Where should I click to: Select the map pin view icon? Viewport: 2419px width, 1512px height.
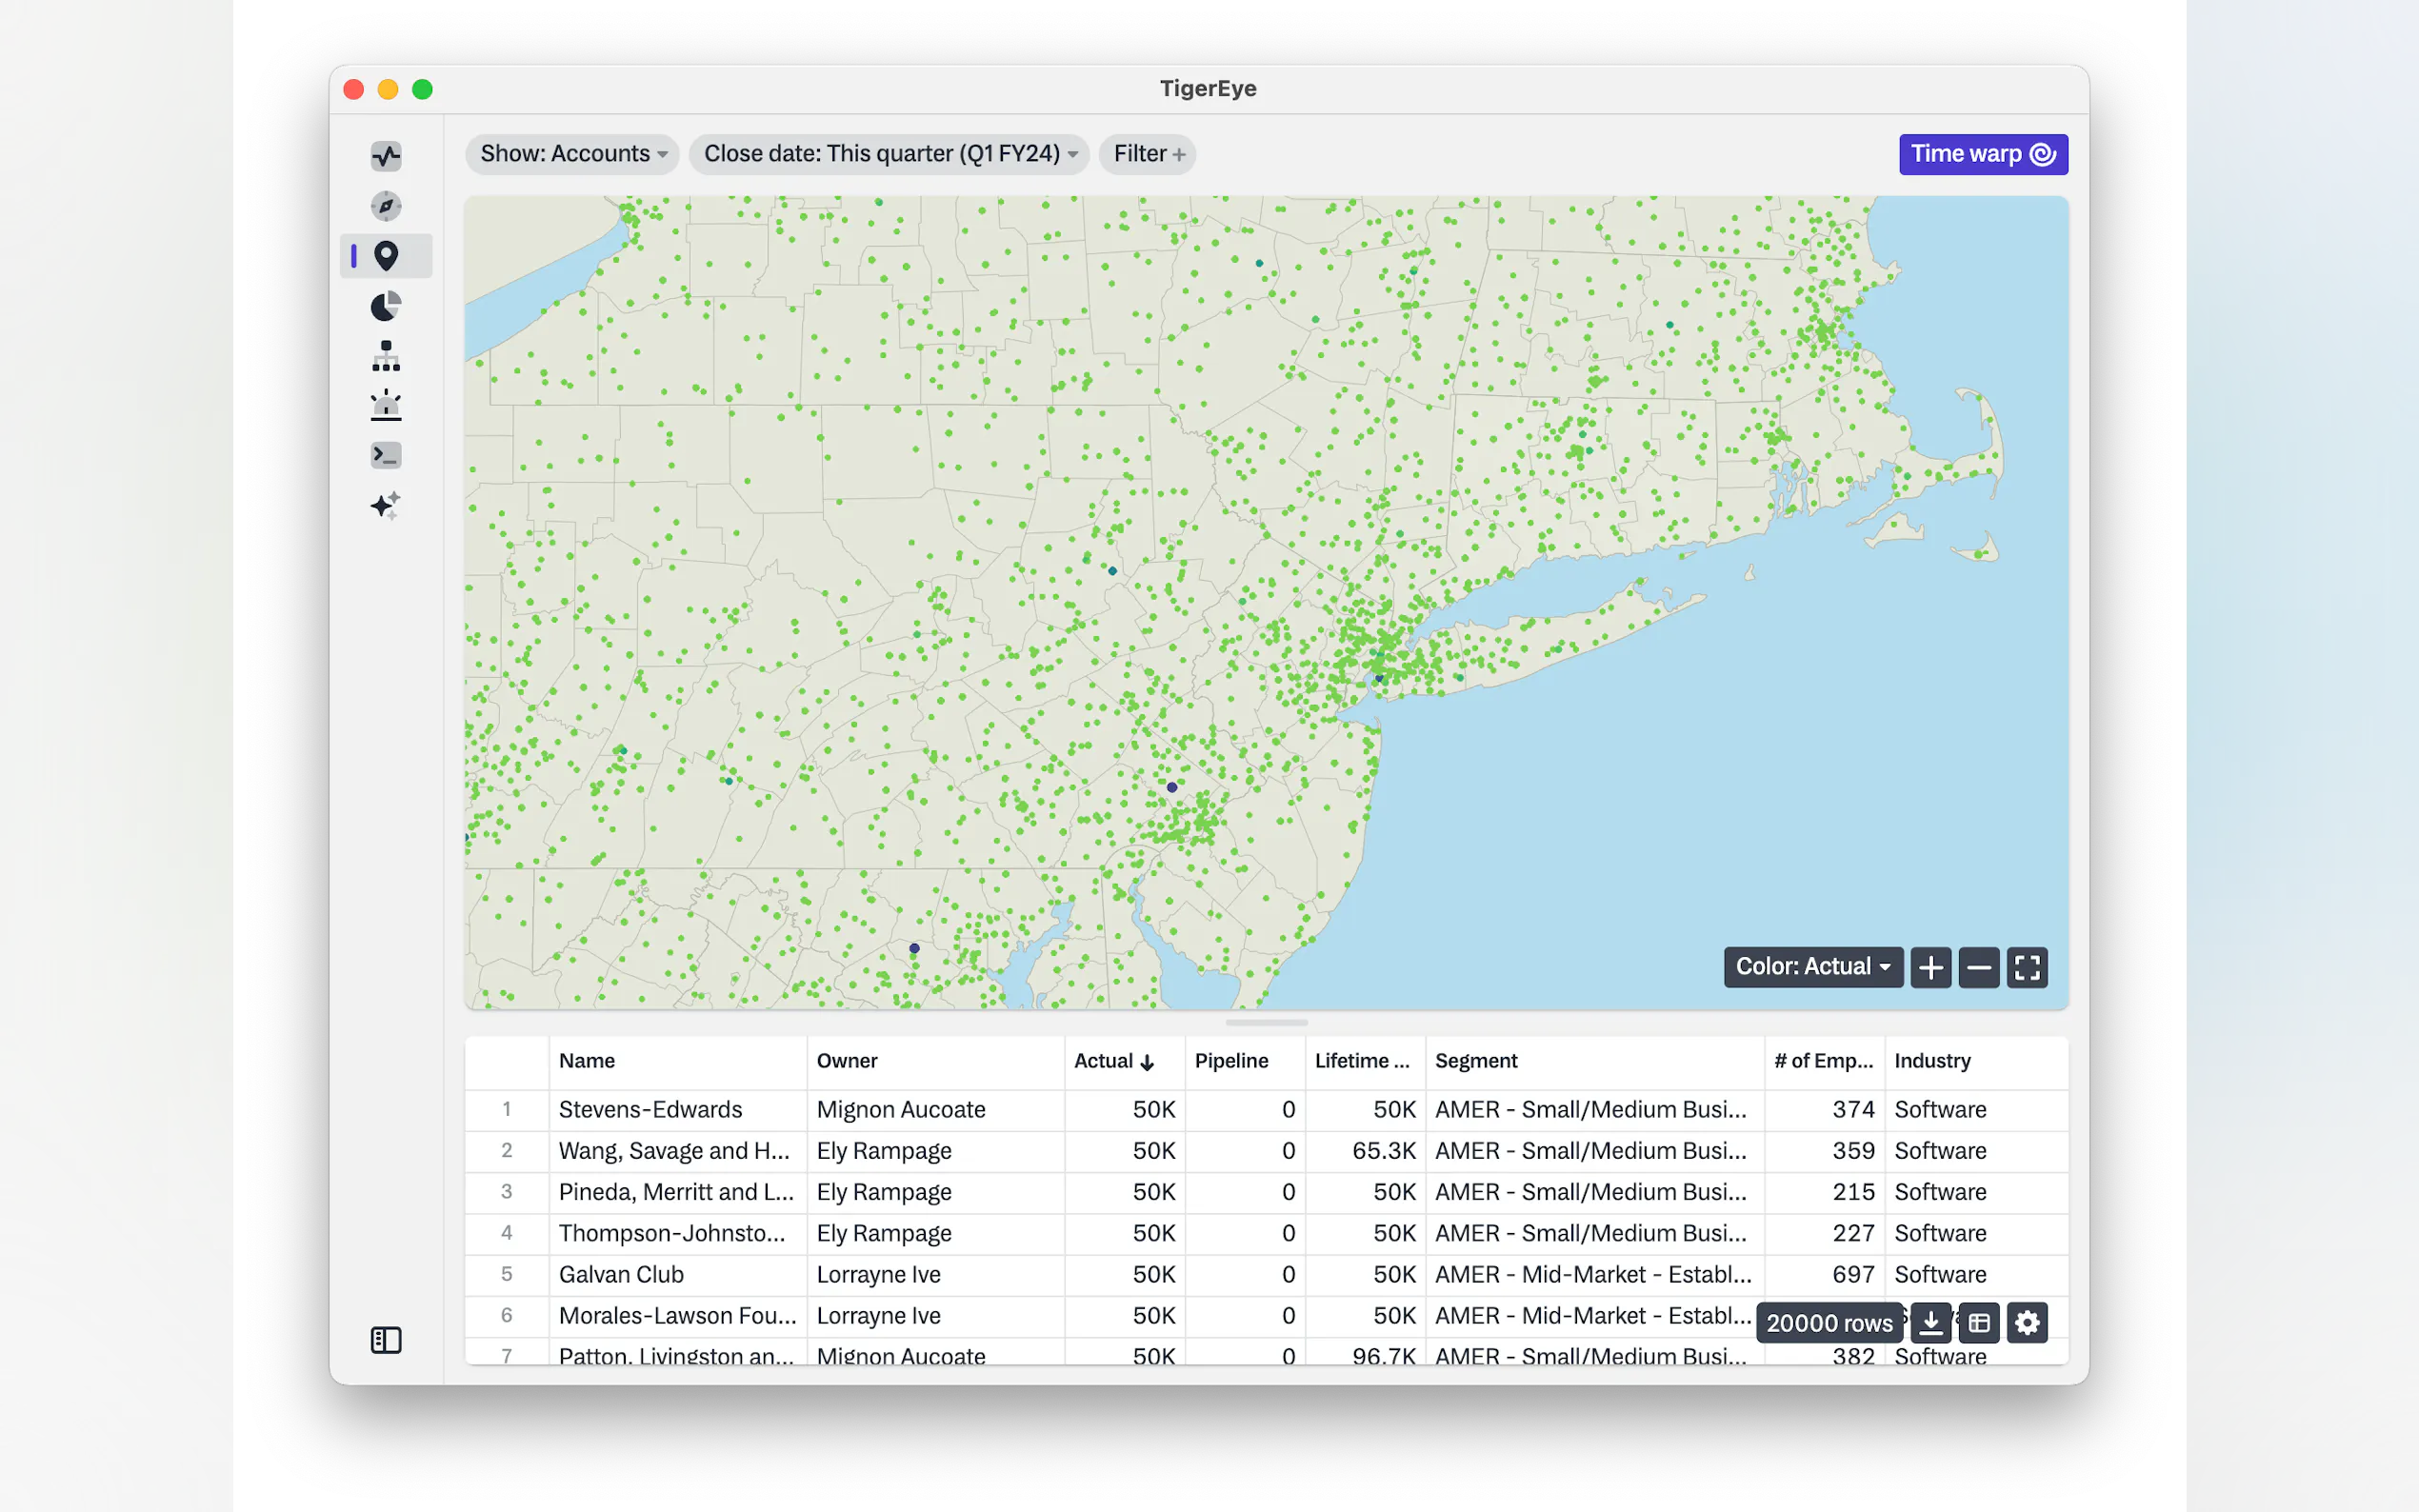pyautogui.click(x=386, y=256)
